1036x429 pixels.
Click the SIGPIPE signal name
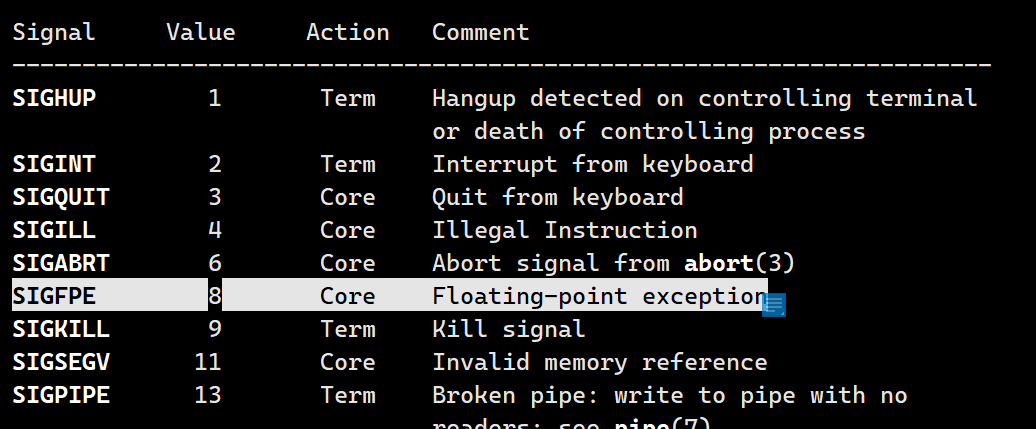(61, 395)
